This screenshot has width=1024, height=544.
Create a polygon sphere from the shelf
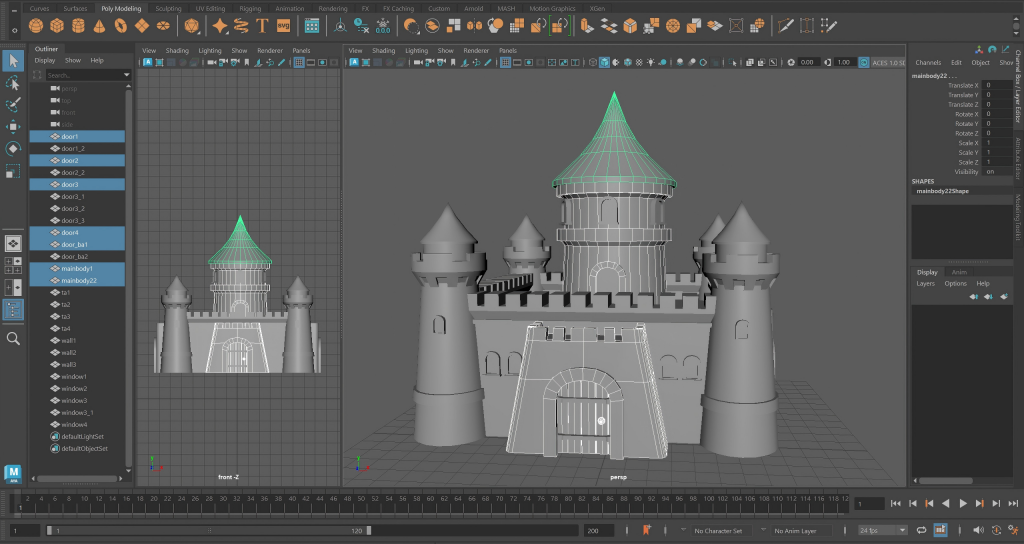coord(36,25)
